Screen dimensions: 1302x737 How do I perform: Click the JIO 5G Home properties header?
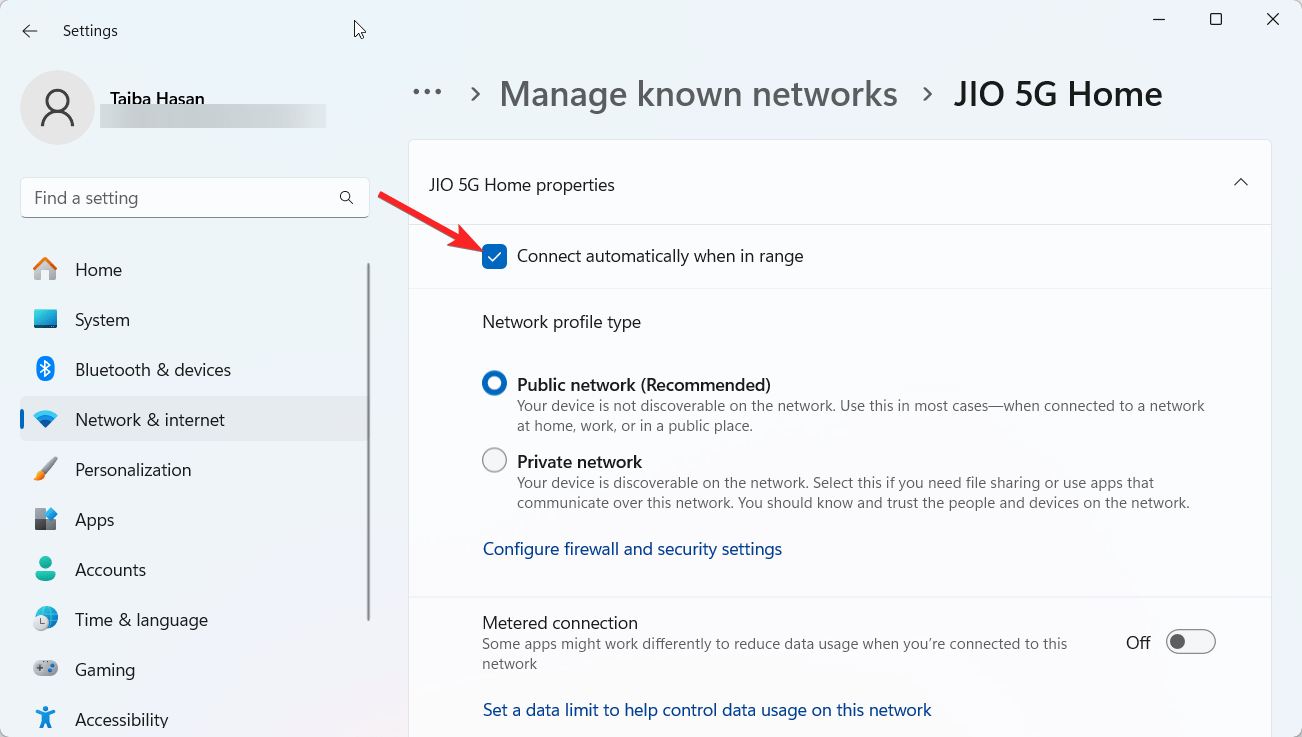[x=840, y=184]
